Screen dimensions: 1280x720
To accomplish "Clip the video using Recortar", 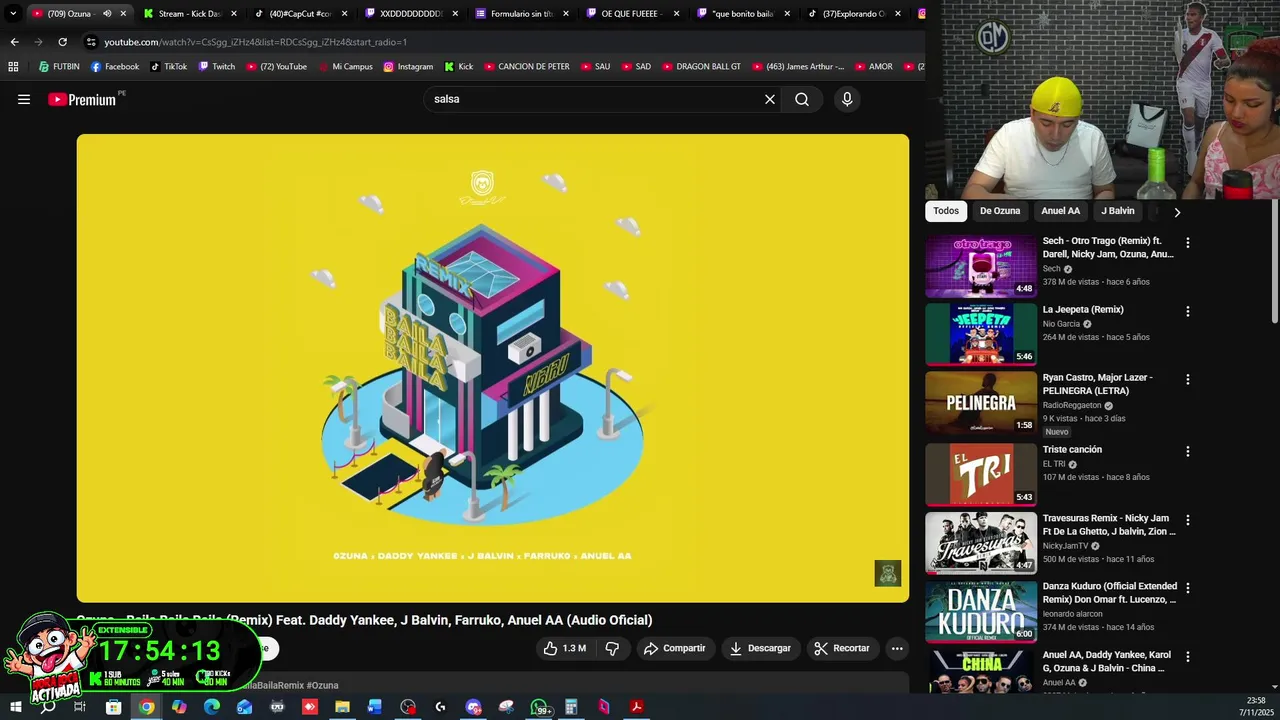I will point(842,648).
